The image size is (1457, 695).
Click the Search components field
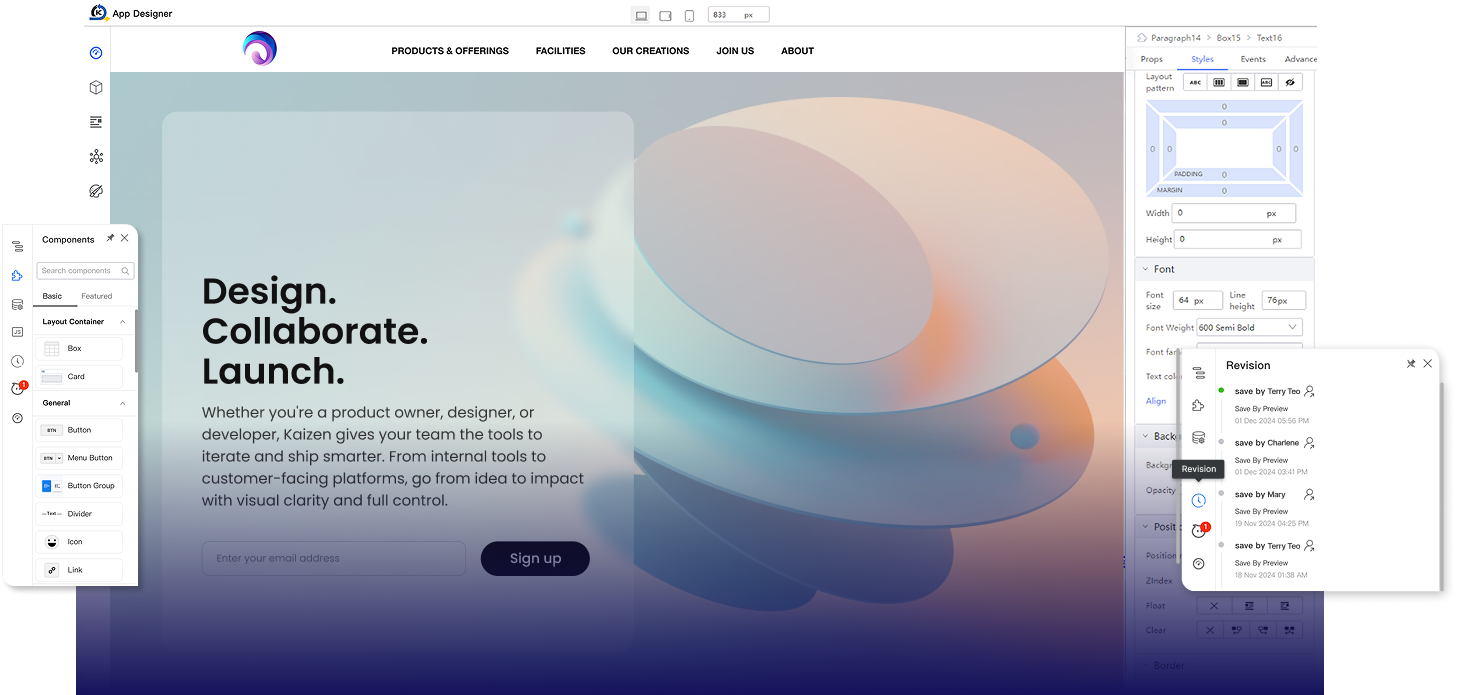click(x=85, y=271)
